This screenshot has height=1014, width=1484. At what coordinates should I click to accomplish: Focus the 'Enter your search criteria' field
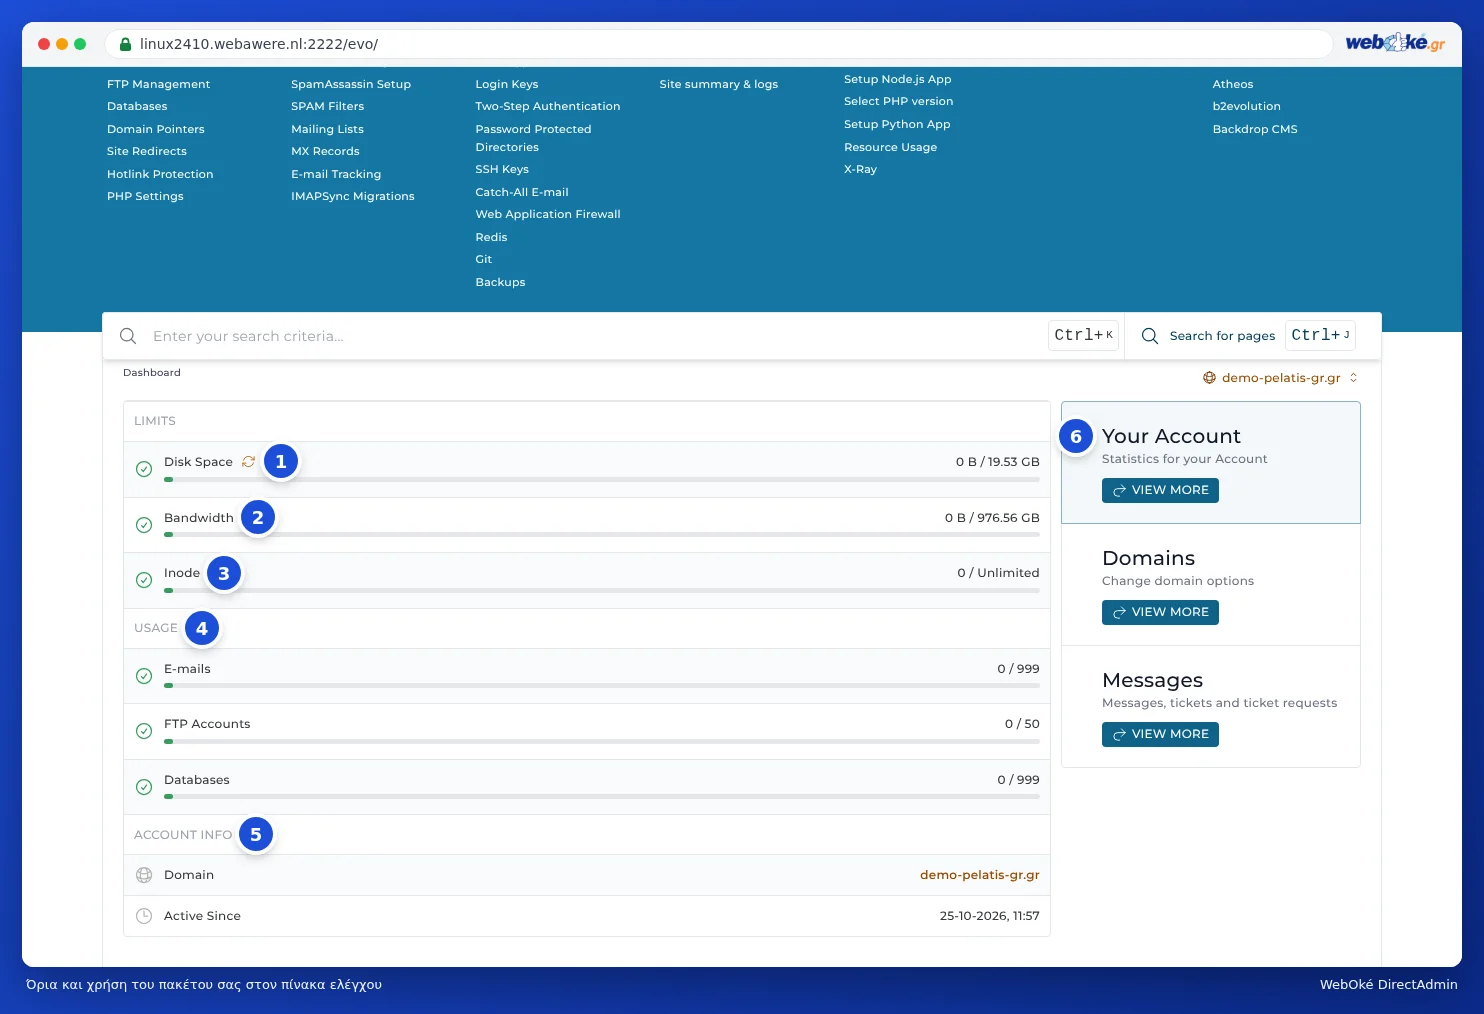pos(596,336)
